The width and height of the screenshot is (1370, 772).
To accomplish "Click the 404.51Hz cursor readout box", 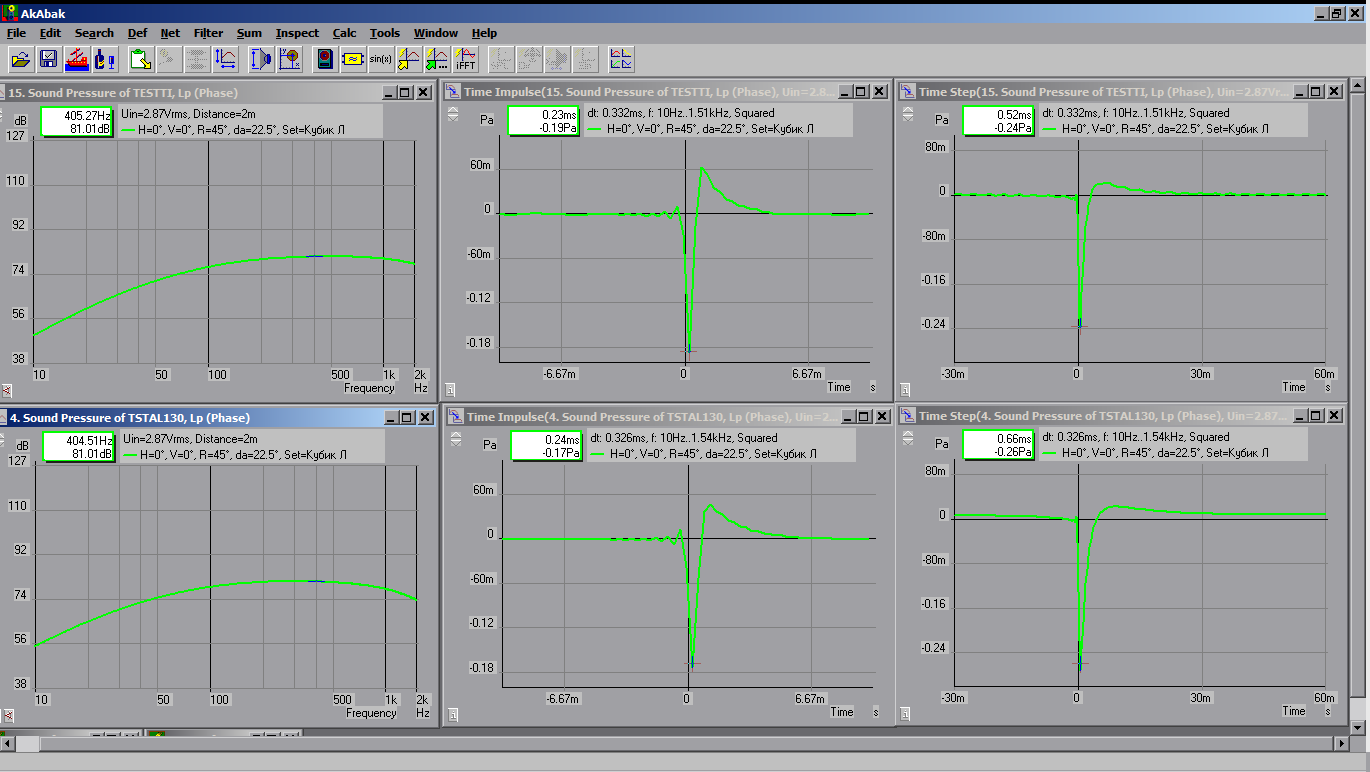I will coord(77,447).
